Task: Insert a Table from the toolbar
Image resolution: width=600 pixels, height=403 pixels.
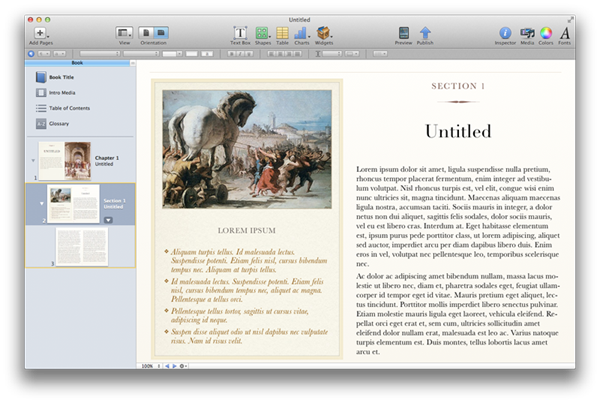Action: [283, 33]
